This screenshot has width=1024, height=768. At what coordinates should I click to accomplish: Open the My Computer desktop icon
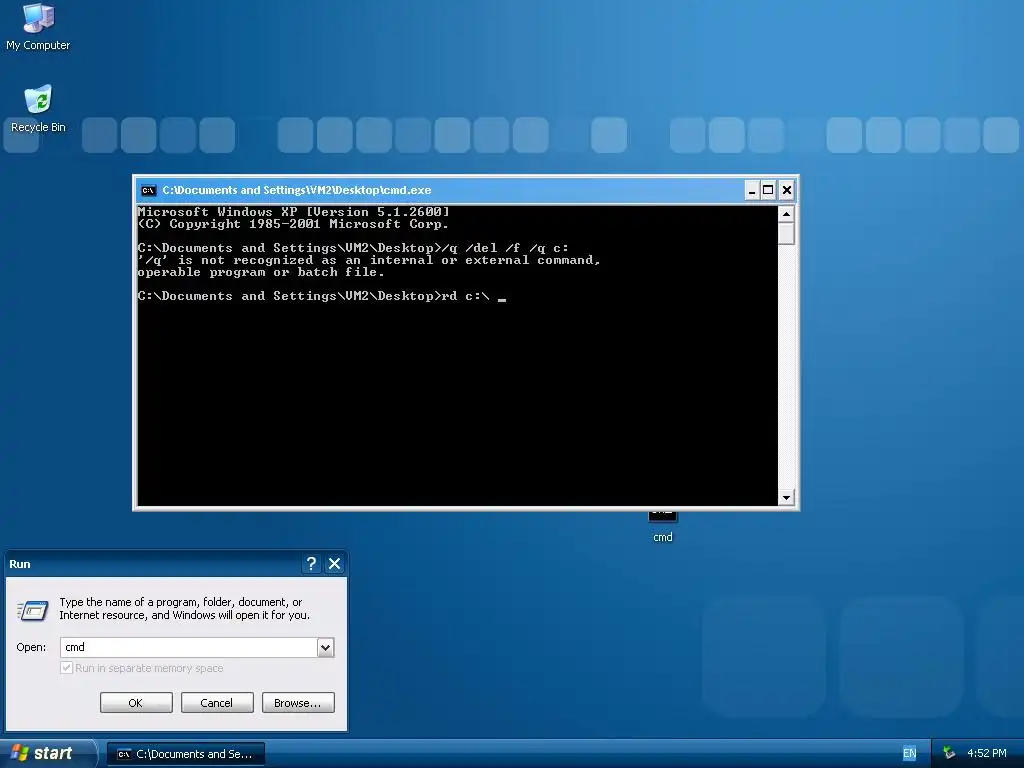pyautogui.click(x=38, y=27)
